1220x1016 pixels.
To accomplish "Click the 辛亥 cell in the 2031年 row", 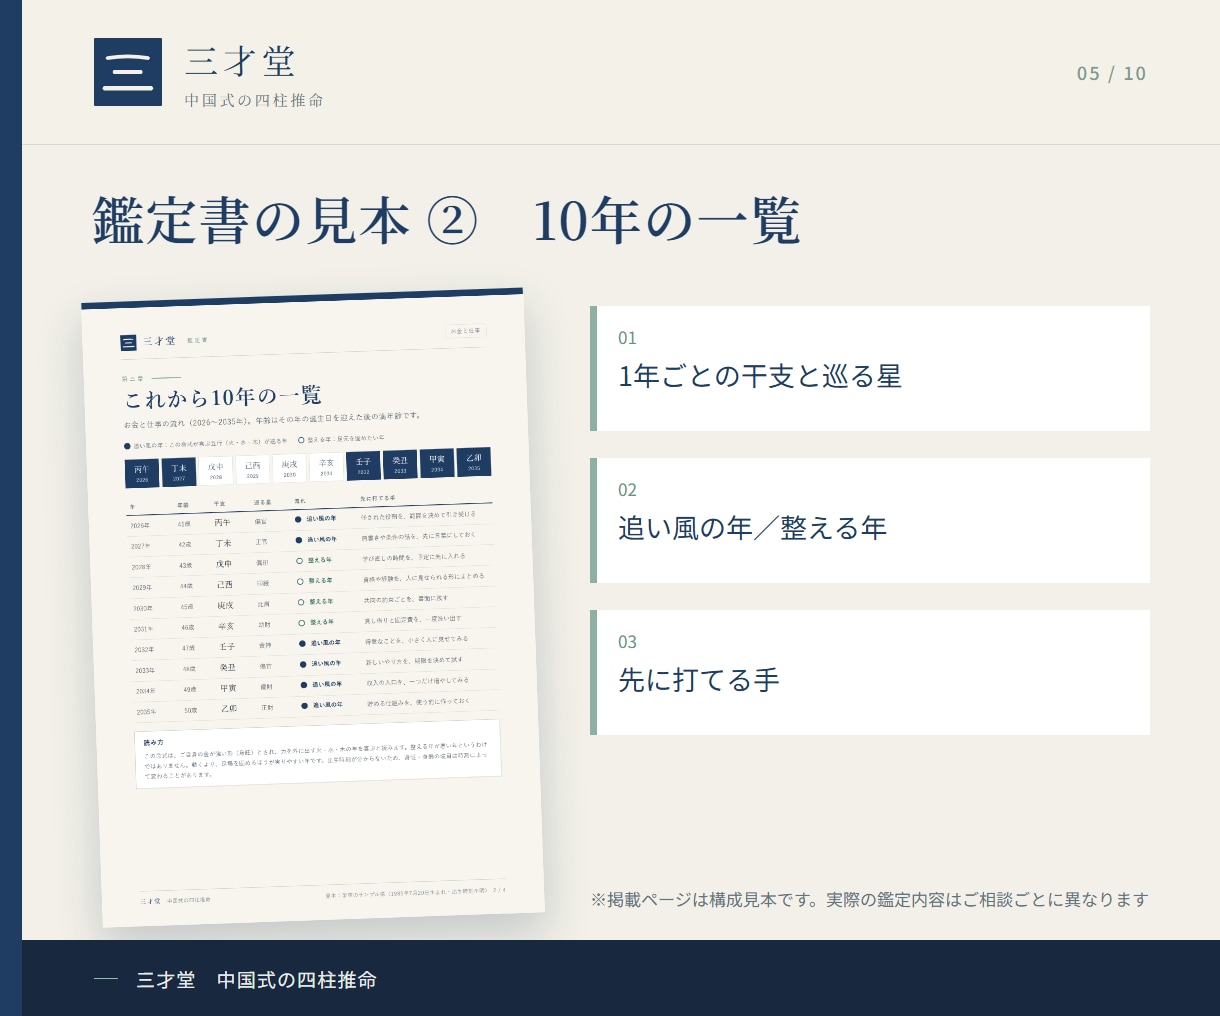I will (227, 626).
